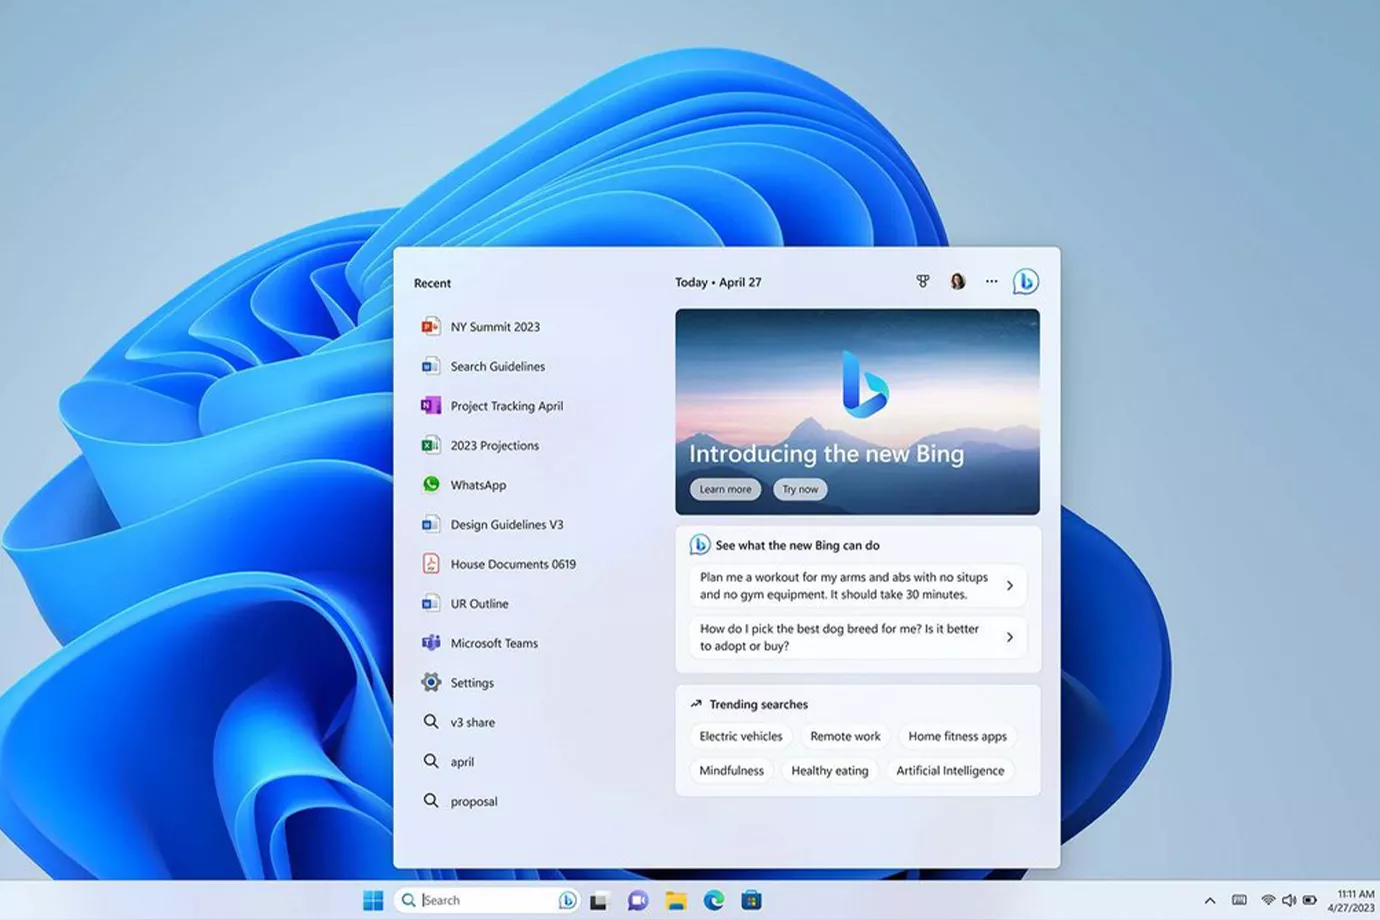Image resolution: width=1380 pixels, height=920 pixels.
Task: Open Wi-Fi network settings in tray
Action: [1268, 900]
